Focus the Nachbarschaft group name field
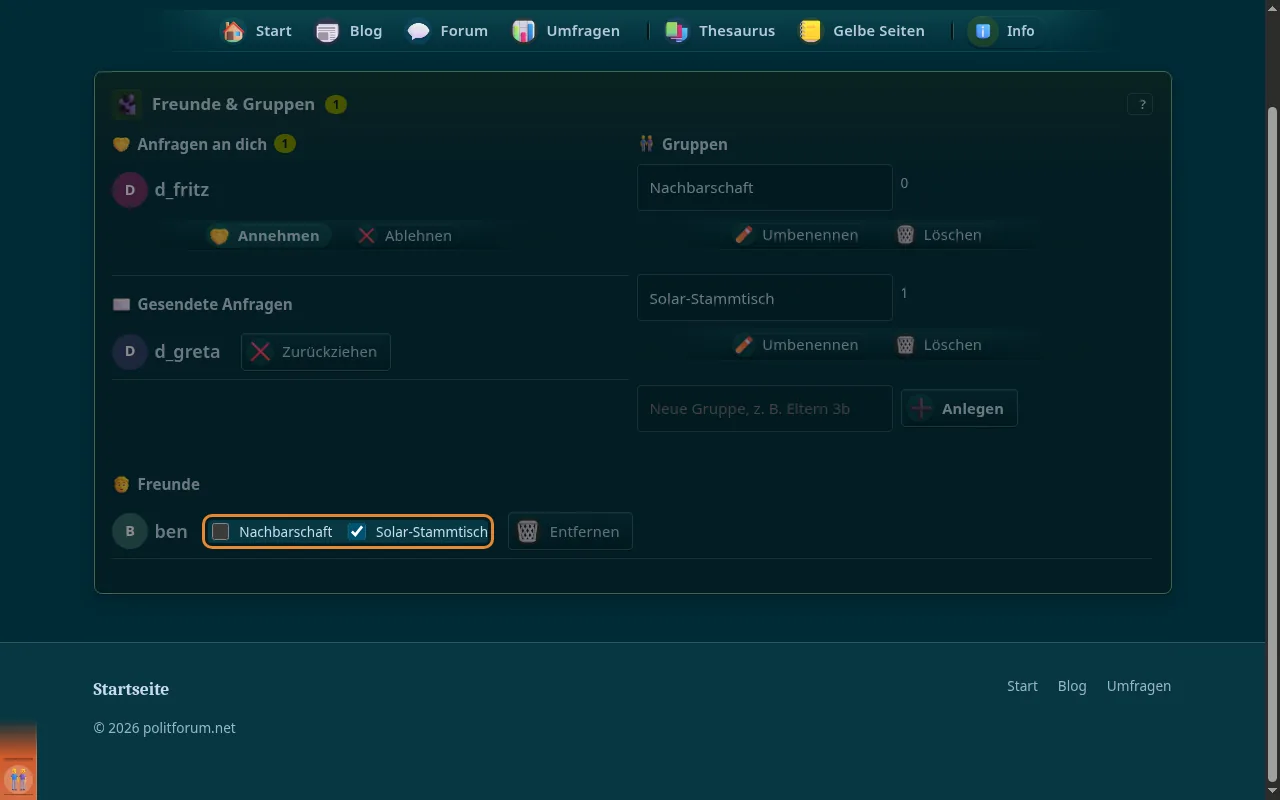 pos(765,188)
